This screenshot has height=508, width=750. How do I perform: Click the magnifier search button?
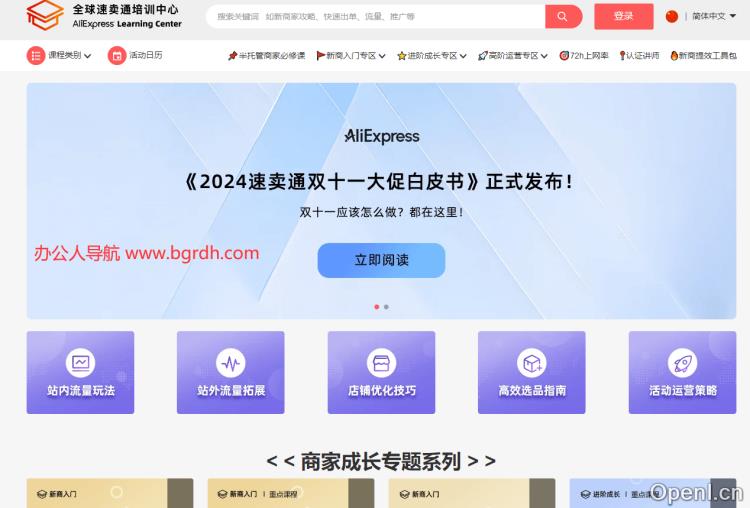coord(563,16)
